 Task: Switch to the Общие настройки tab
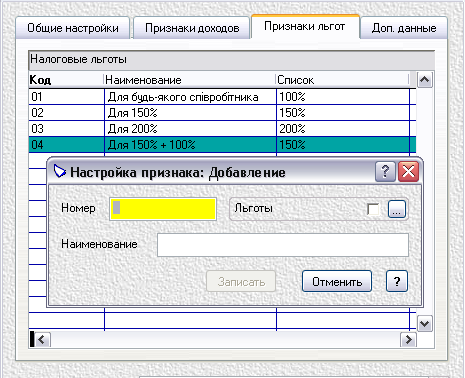73,28
